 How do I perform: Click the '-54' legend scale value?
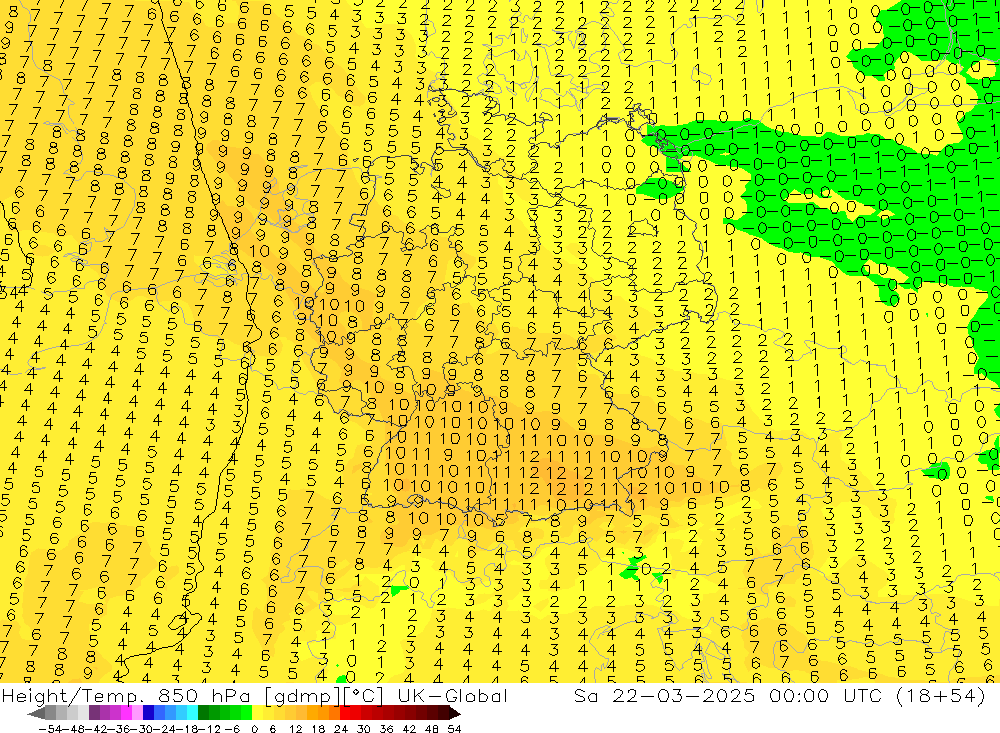point(50,729)
